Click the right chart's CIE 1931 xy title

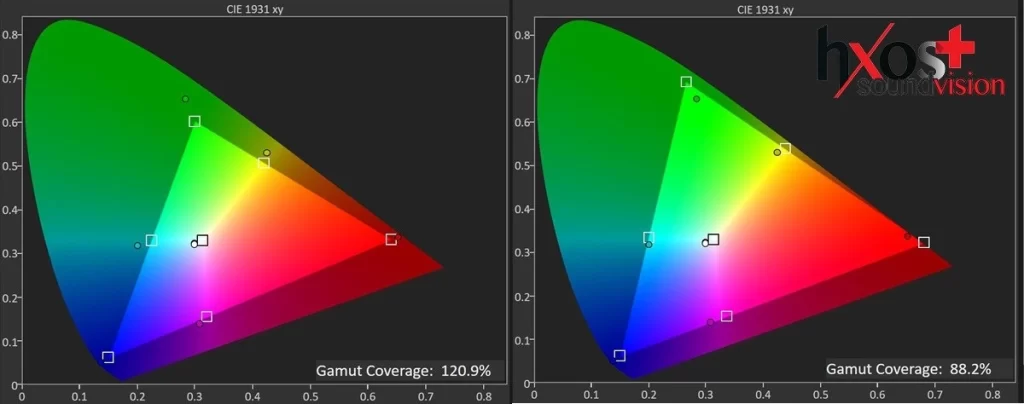(767, 10)
